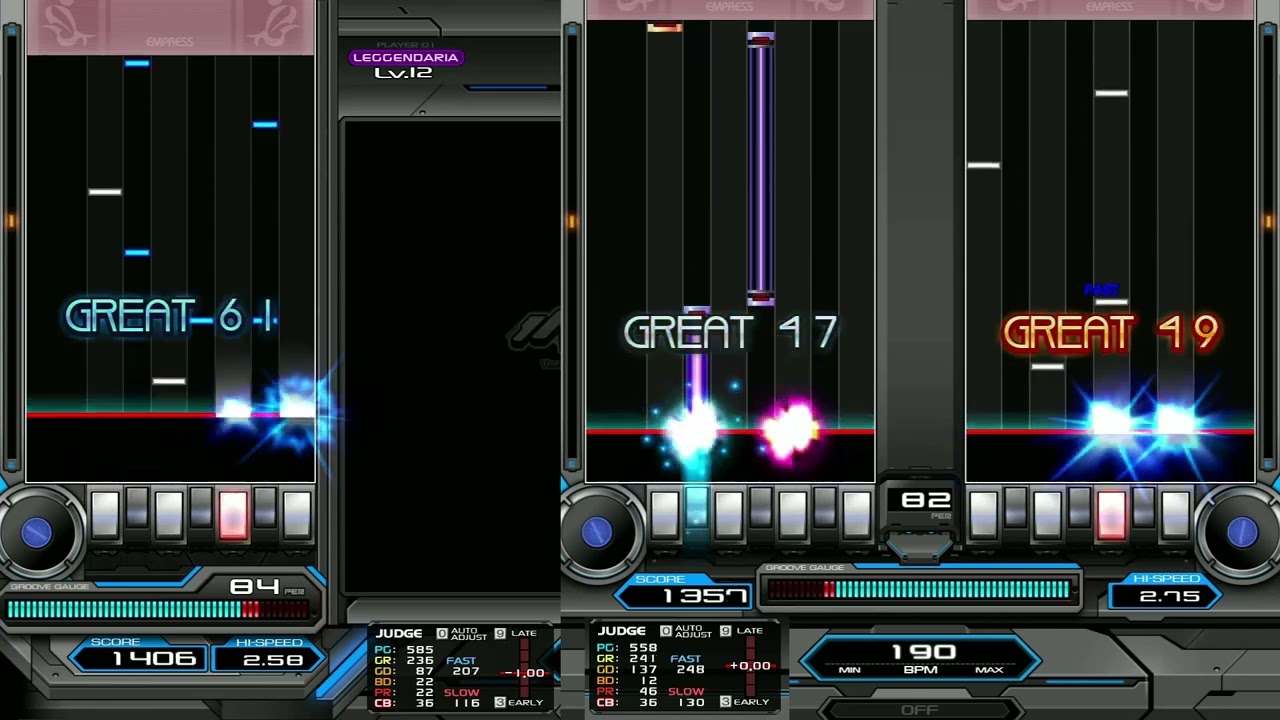Click the PG count 585 in the left JUDGE panel

pyautogui.click(x=420, y=650)
